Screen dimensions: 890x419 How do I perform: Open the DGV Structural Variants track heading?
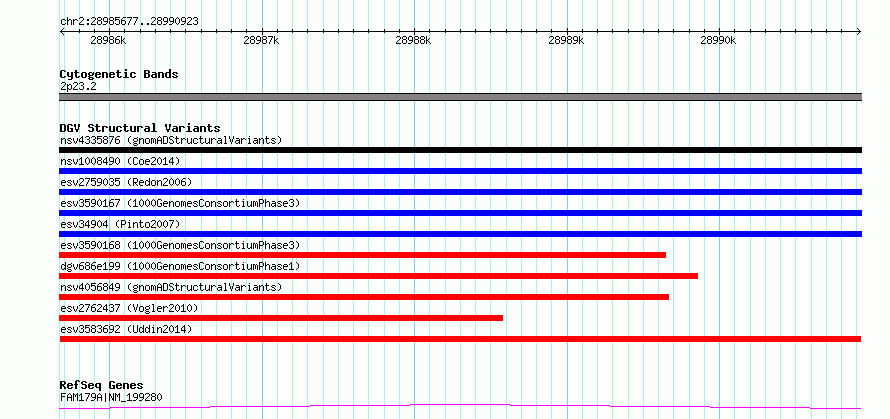click(140, 128)
